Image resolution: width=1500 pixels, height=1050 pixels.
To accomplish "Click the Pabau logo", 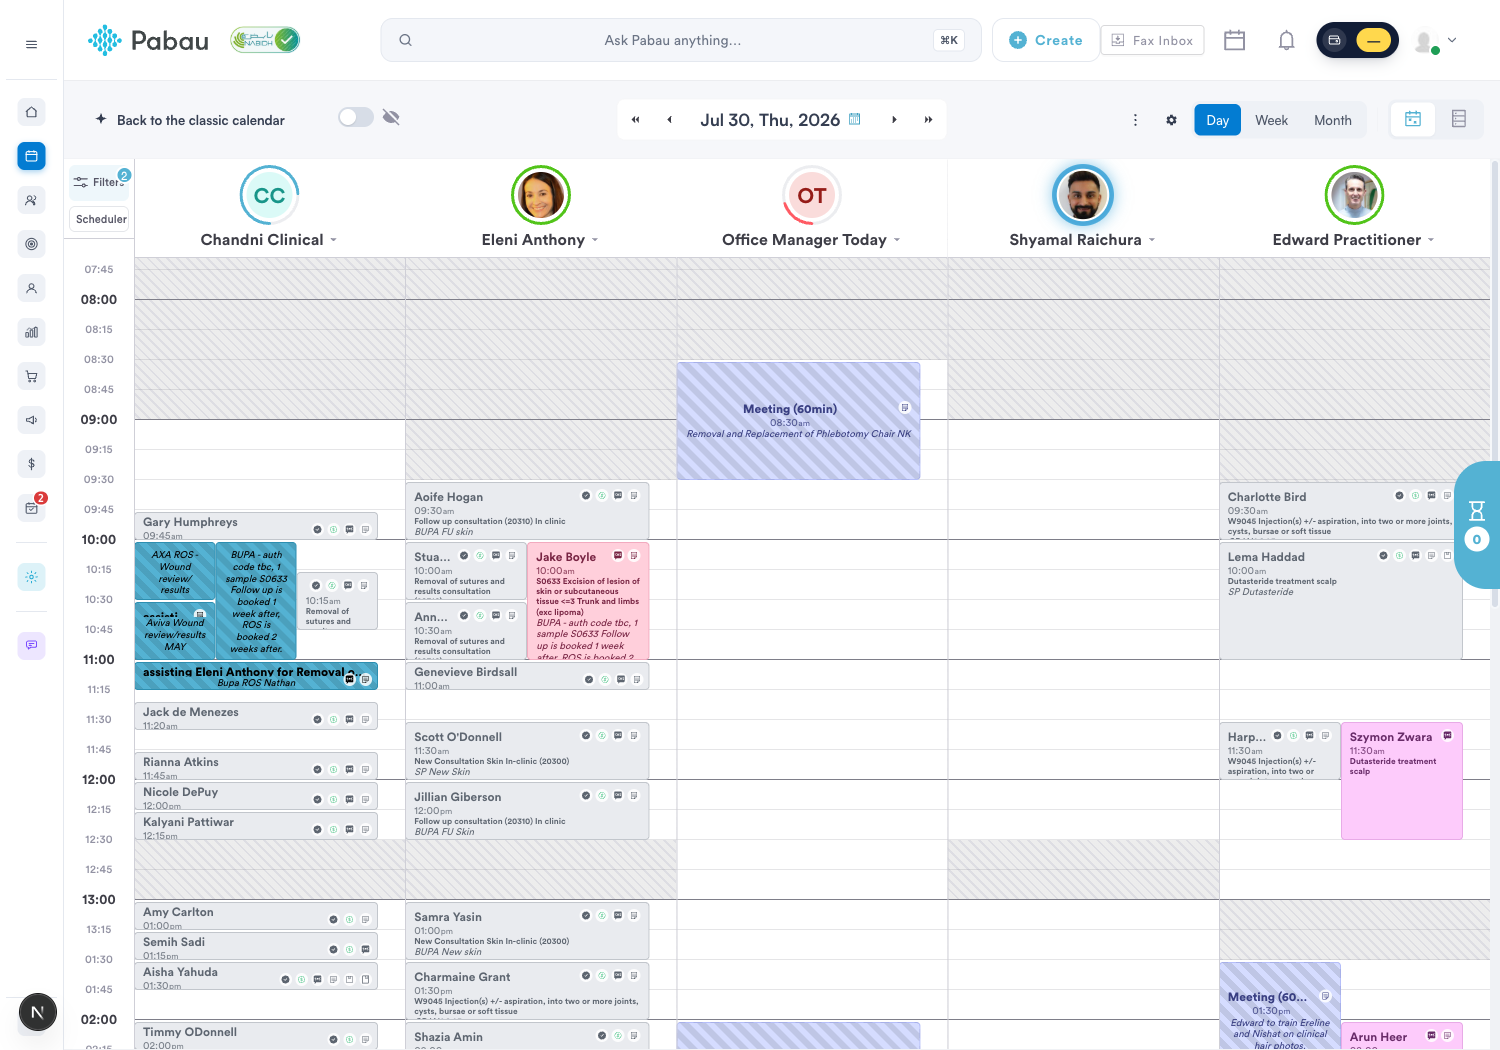I will (x=148, y=40).
